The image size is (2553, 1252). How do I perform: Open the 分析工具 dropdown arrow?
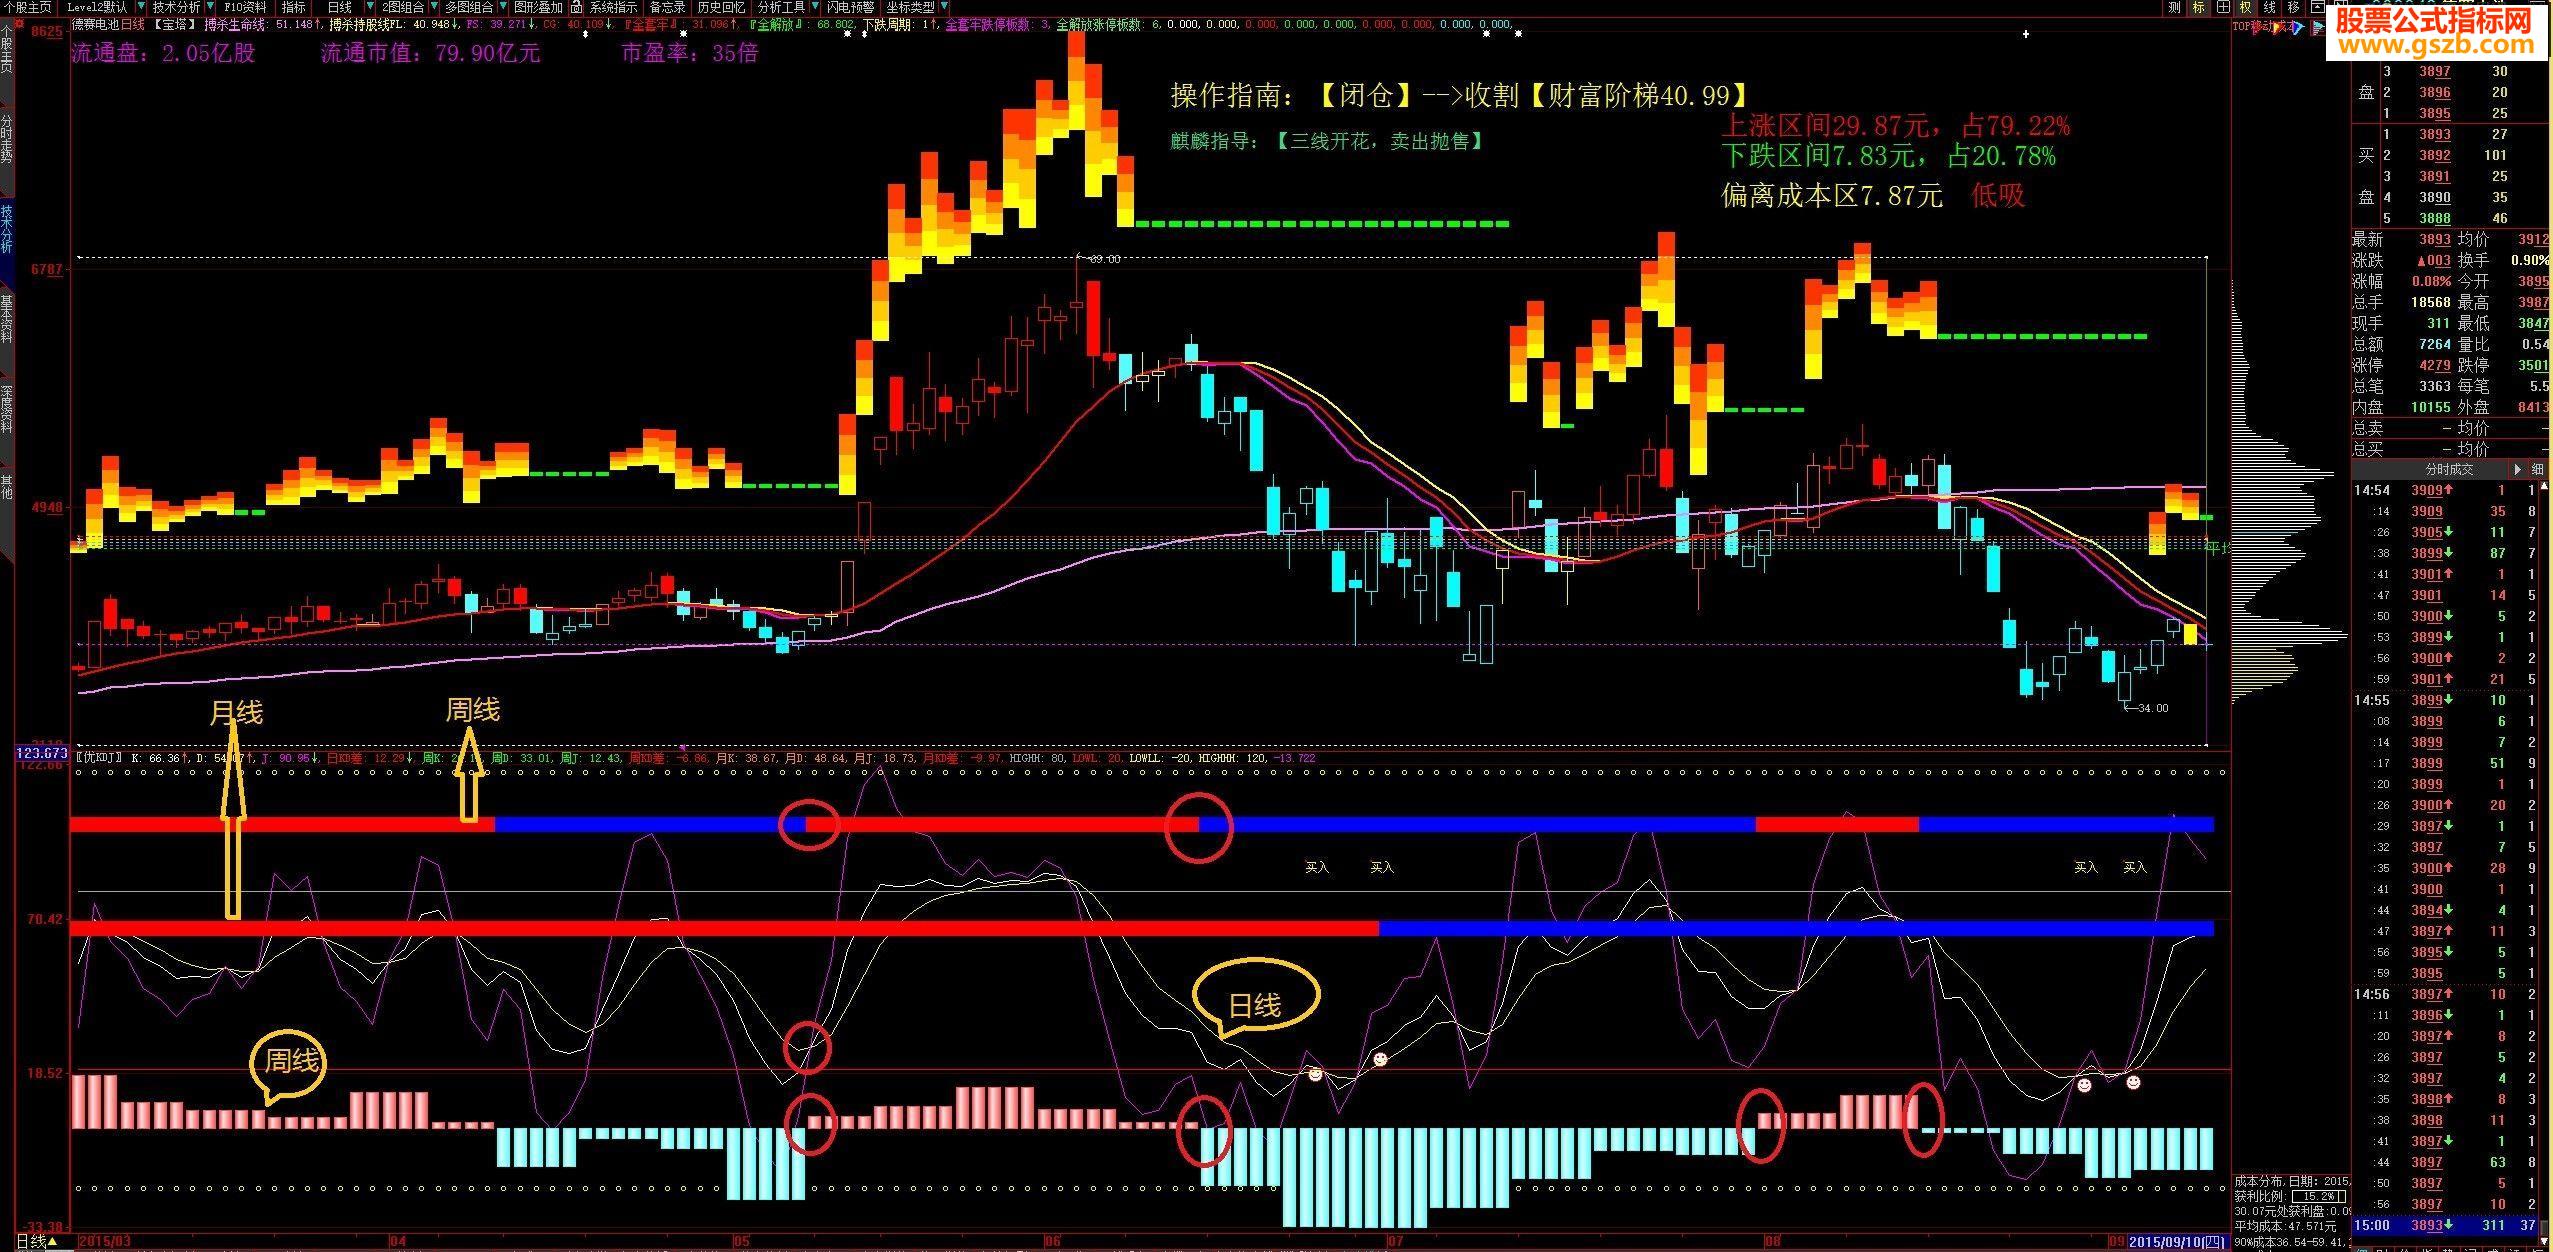(x=813, y=7)
